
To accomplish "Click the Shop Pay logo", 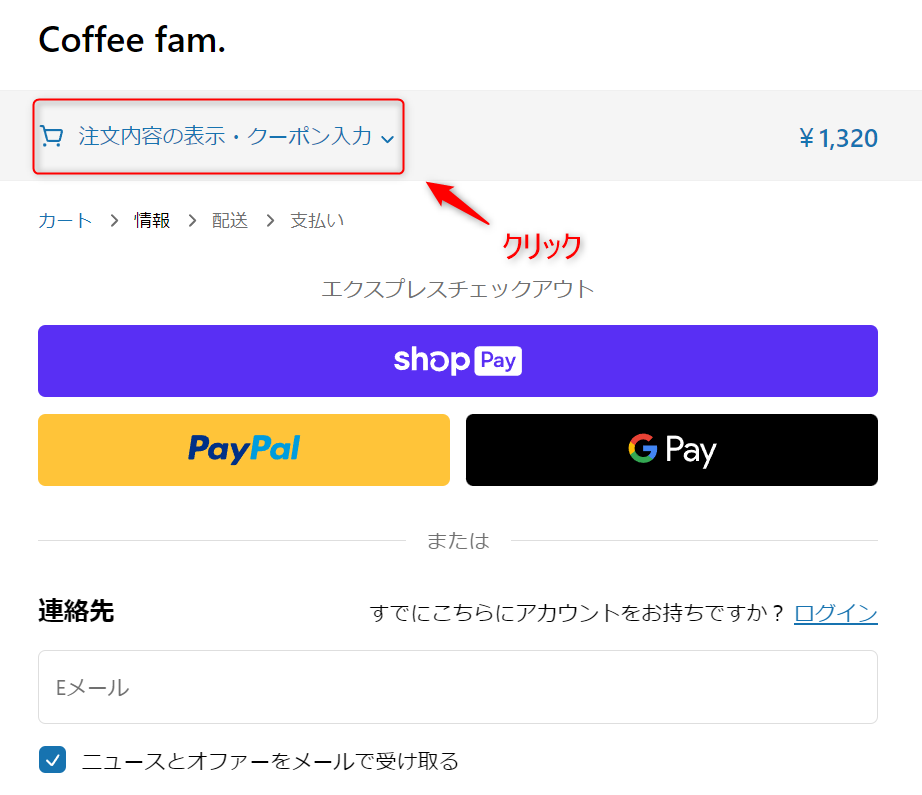I will (x=457, y=360).
